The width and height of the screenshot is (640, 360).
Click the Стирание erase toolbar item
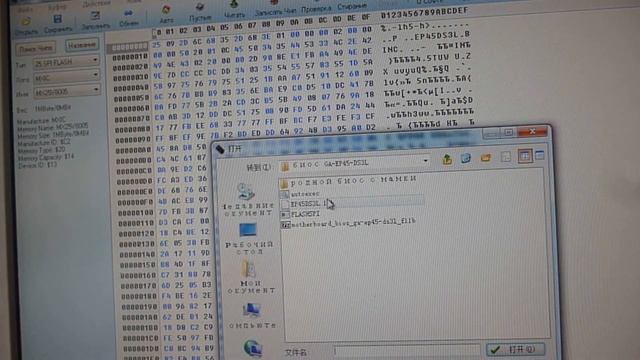[352, 7]
